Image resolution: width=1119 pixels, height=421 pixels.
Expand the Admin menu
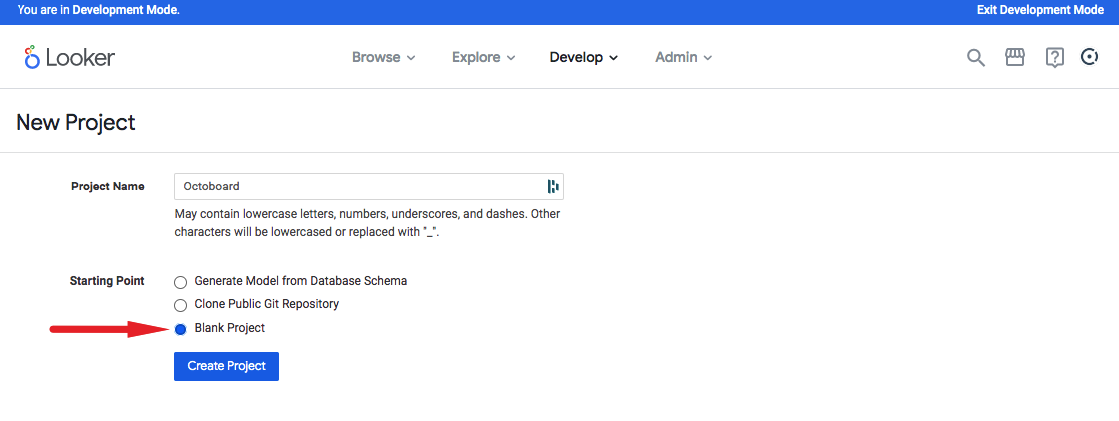coord(683,58)
